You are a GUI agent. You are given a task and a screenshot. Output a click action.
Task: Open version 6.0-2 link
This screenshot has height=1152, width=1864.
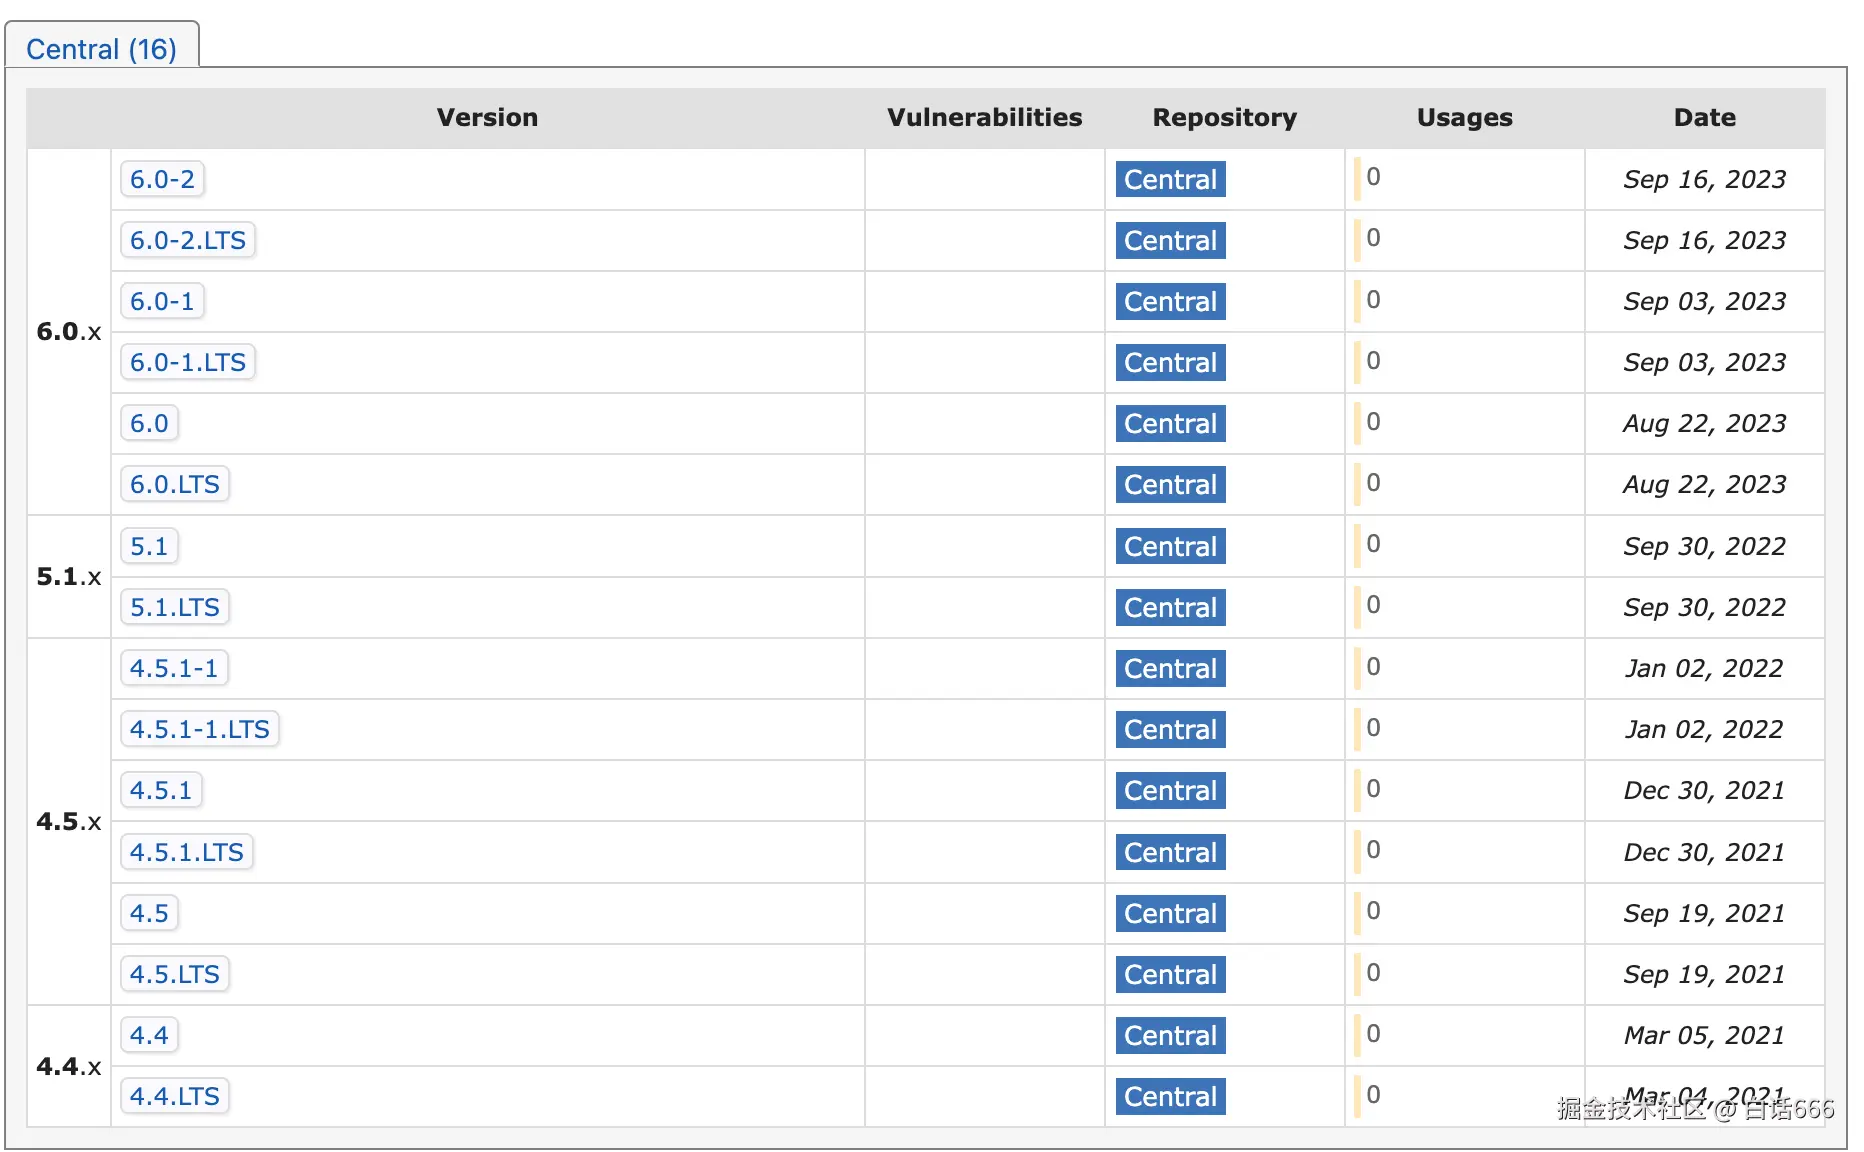click(x=162, y=179)
